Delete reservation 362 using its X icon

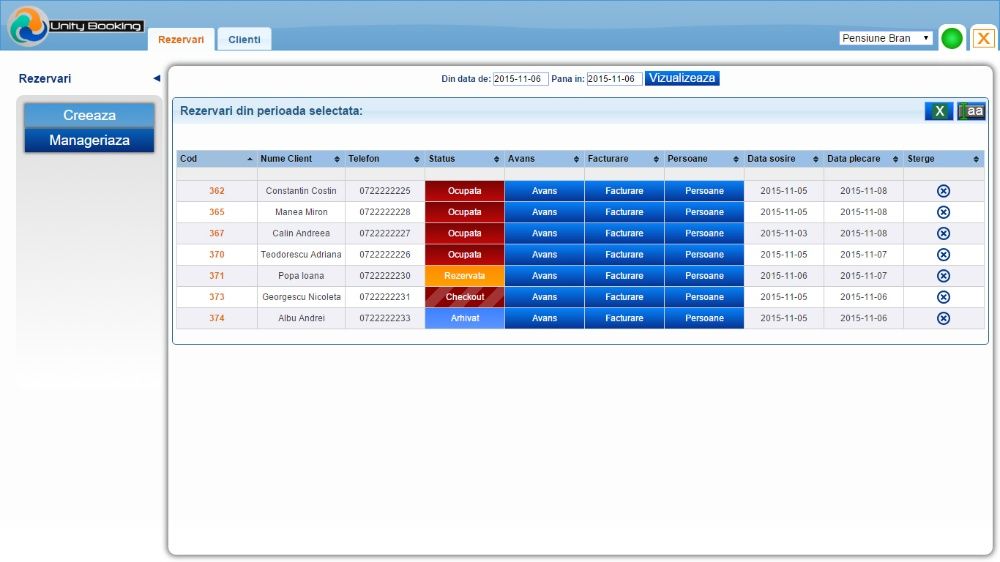(943, 191)
